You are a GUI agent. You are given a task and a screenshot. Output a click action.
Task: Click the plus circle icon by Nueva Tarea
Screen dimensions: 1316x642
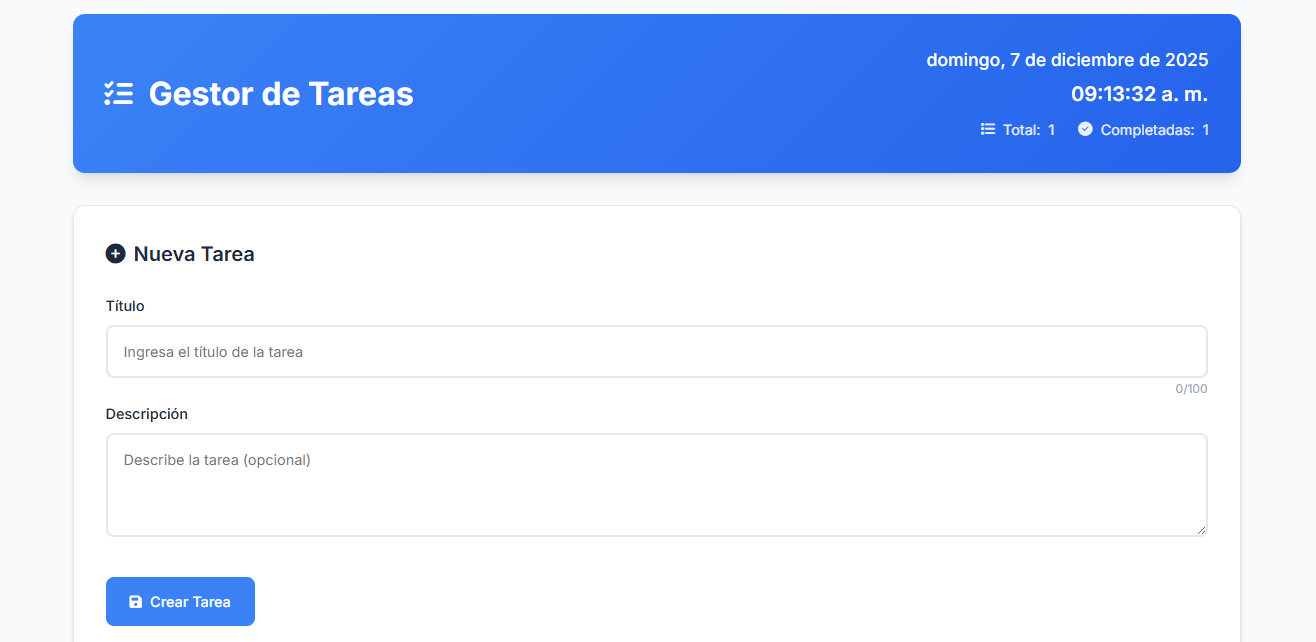click(116, 254)
